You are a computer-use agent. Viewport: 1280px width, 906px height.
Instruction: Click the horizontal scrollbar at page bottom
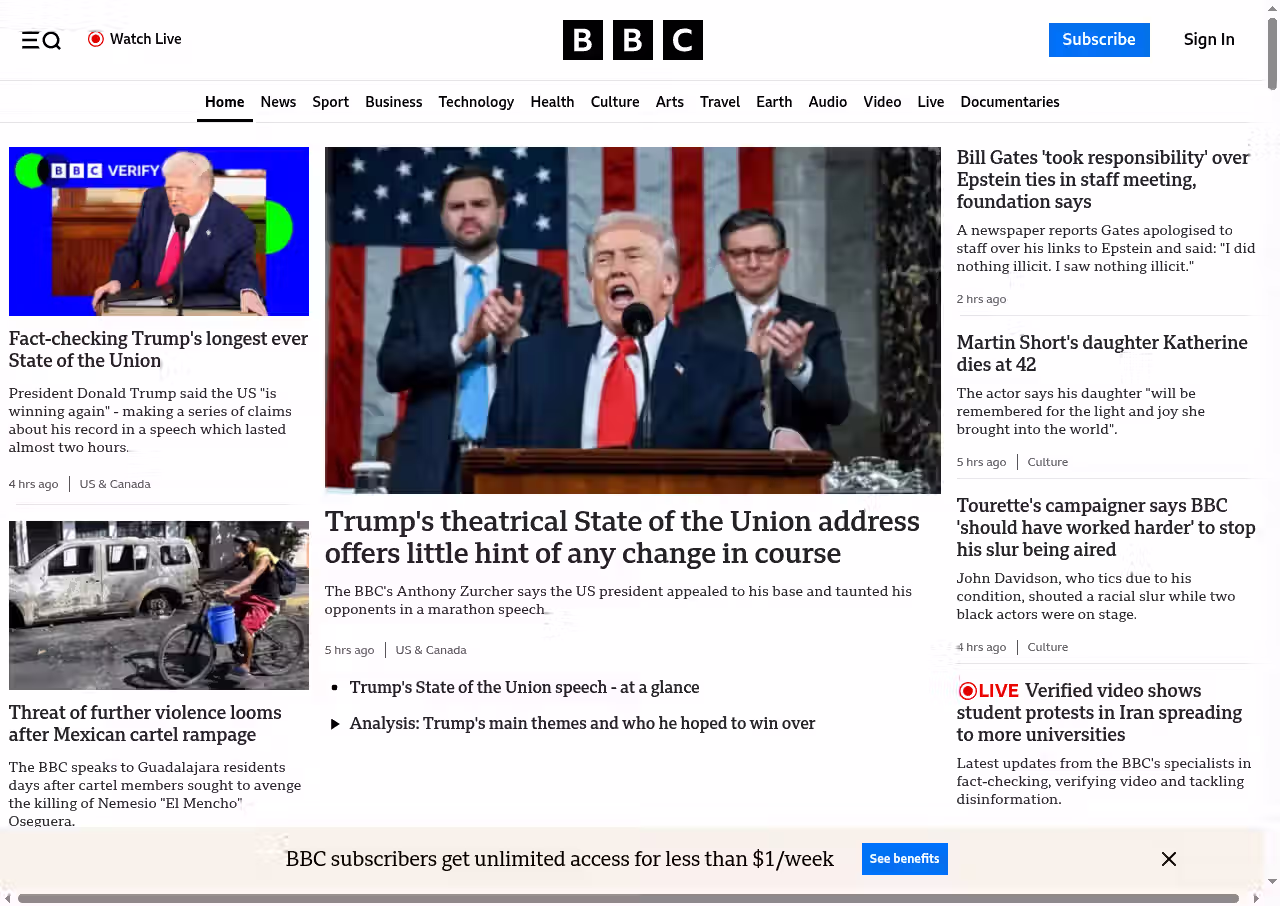[x=628, y=898]
